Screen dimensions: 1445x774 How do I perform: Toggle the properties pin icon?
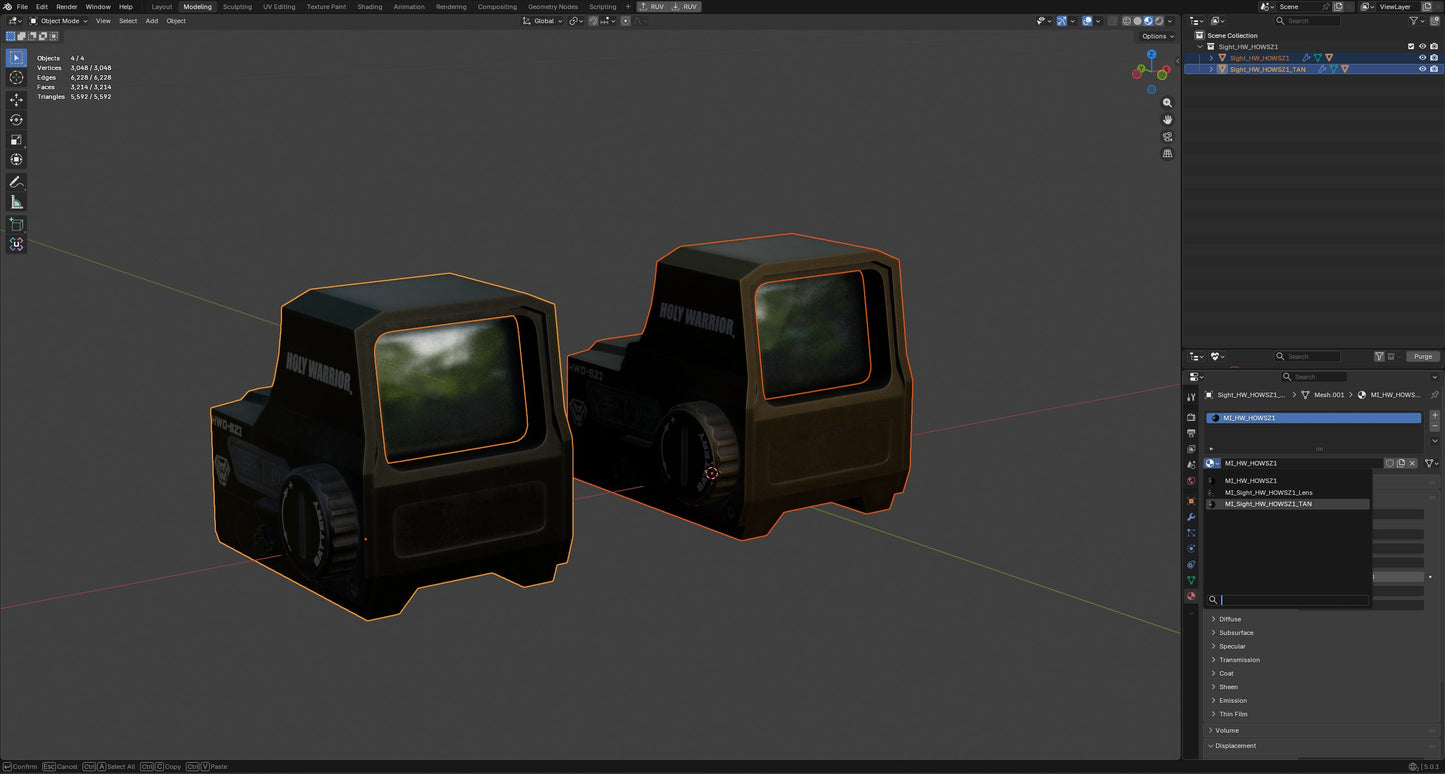(1434, 395)
